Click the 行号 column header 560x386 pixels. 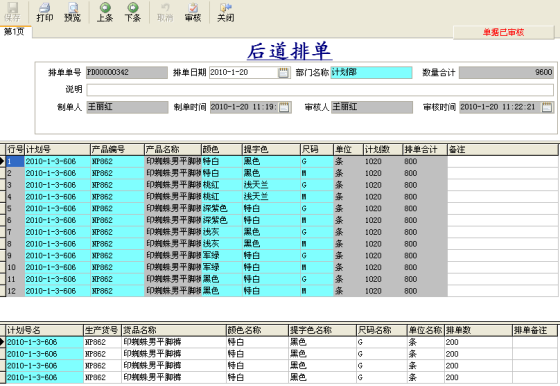point(15,150)
